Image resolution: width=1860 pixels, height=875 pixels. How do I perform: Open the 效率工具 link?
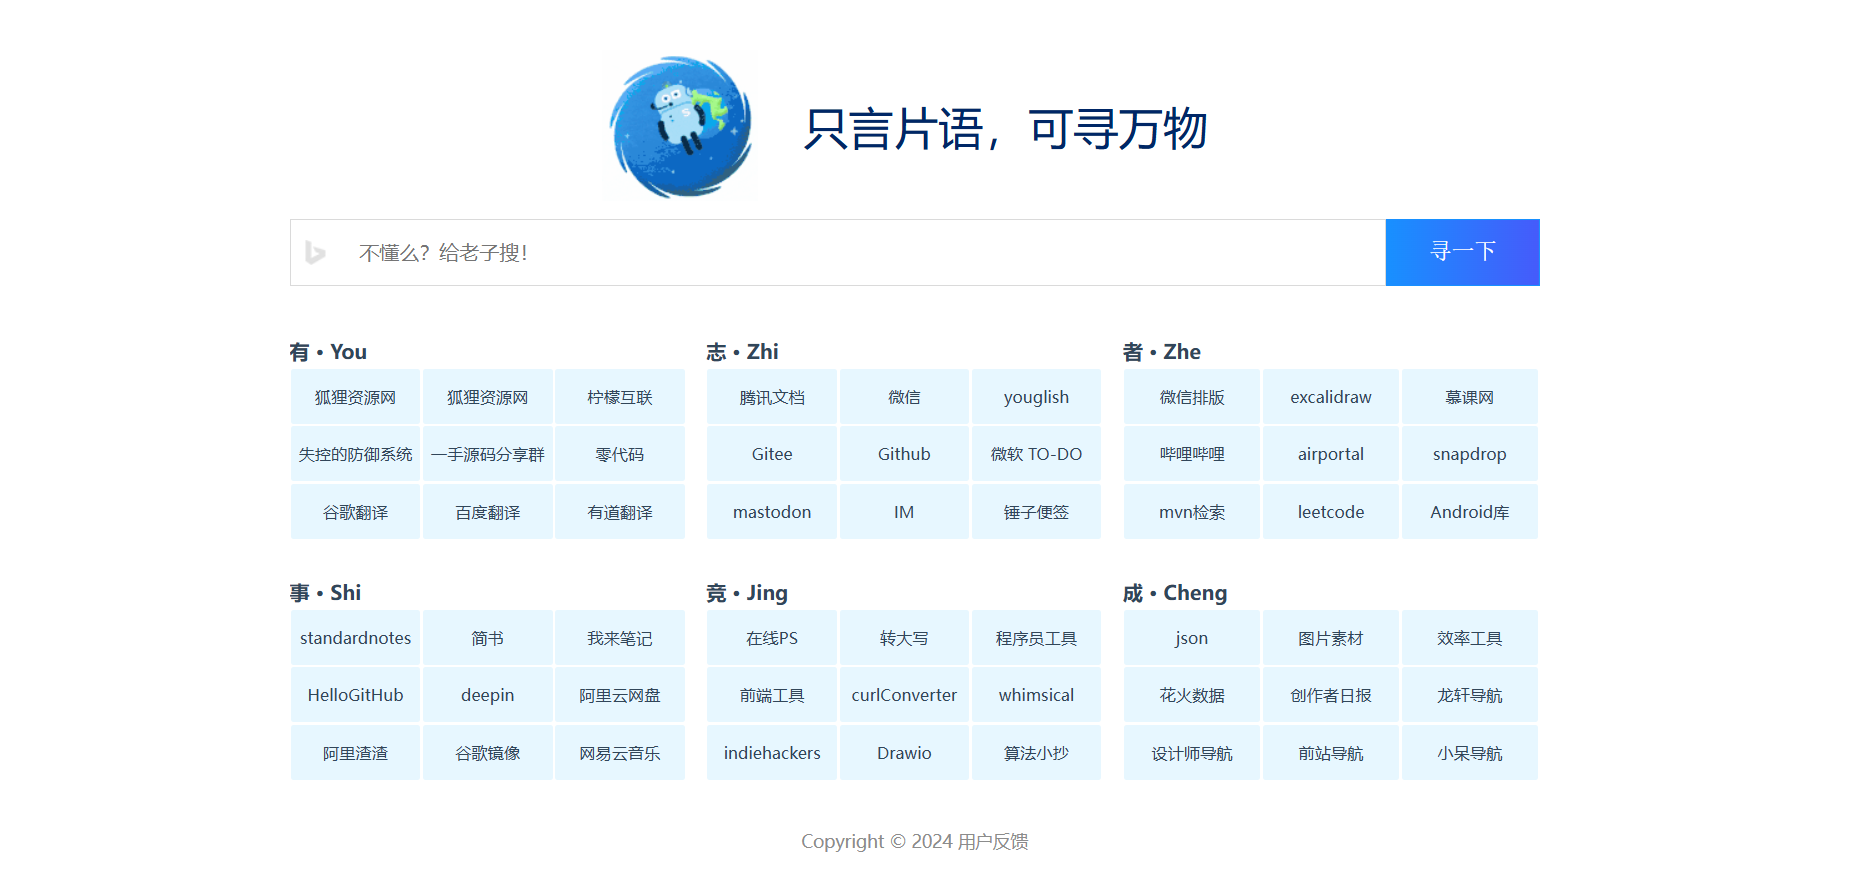click(1470, 638)
